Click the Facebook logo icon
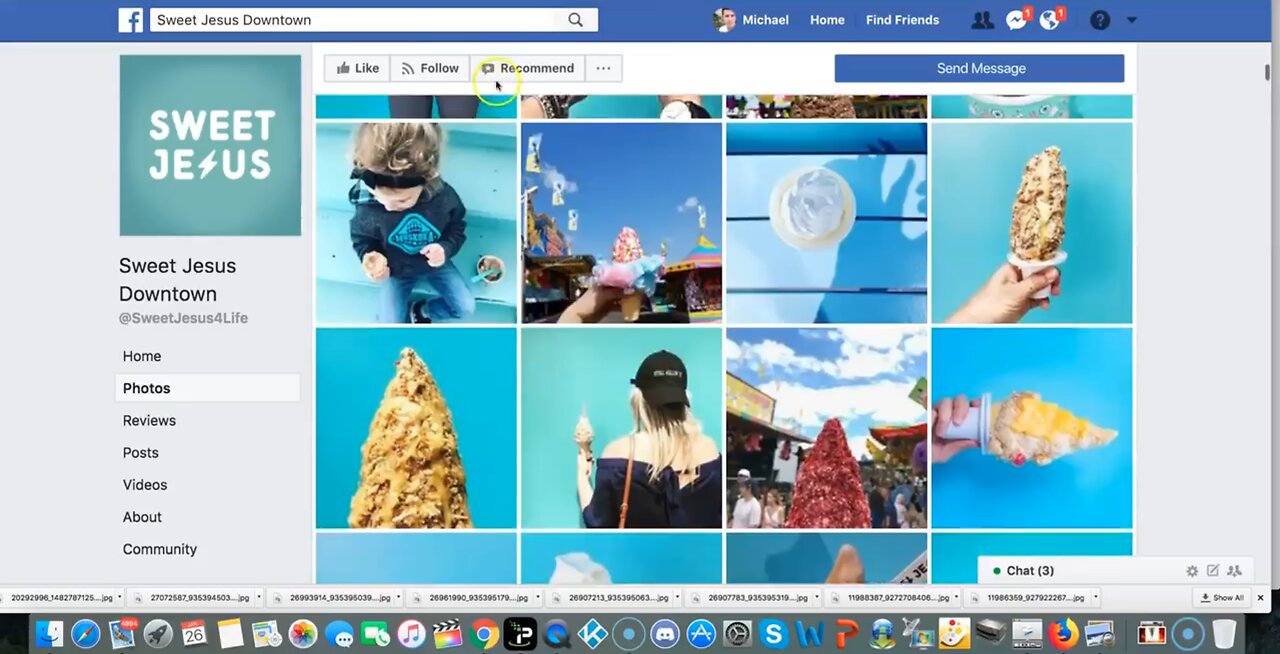The image size is (1280, 654). [x=131, y=20]
